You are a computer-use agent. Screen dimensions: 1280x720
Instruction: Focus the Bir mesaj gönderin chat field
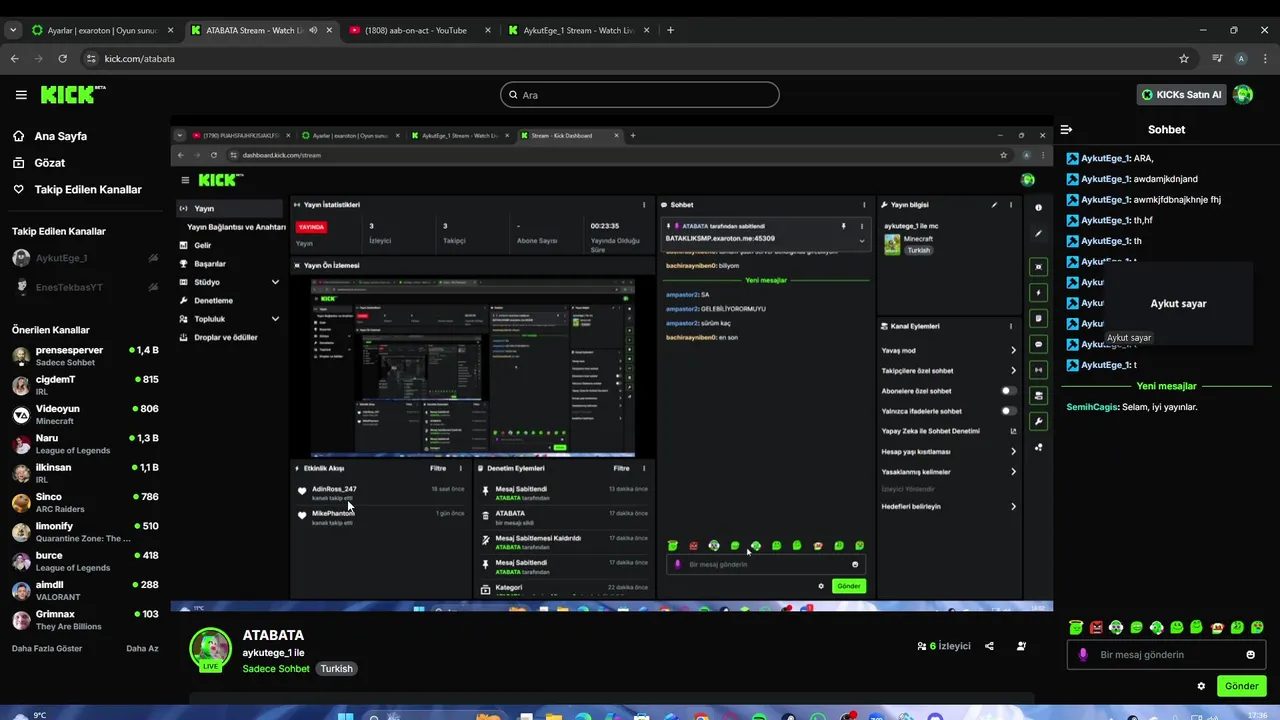click(1166, 655)
